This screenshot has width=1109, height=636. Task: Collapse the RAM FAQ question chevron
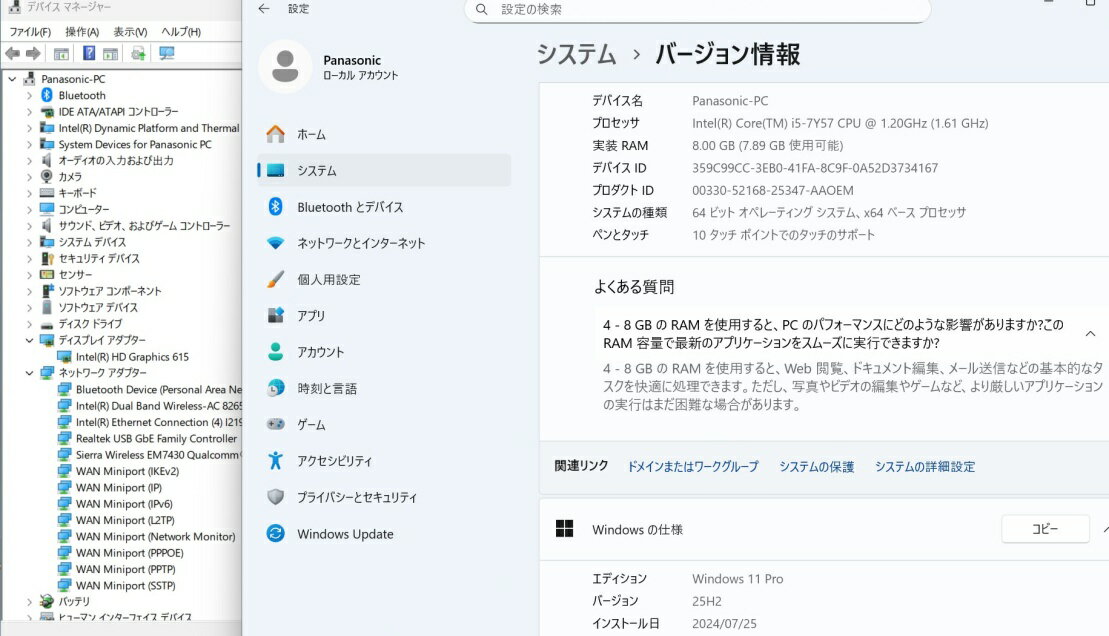coord(1090,334)
